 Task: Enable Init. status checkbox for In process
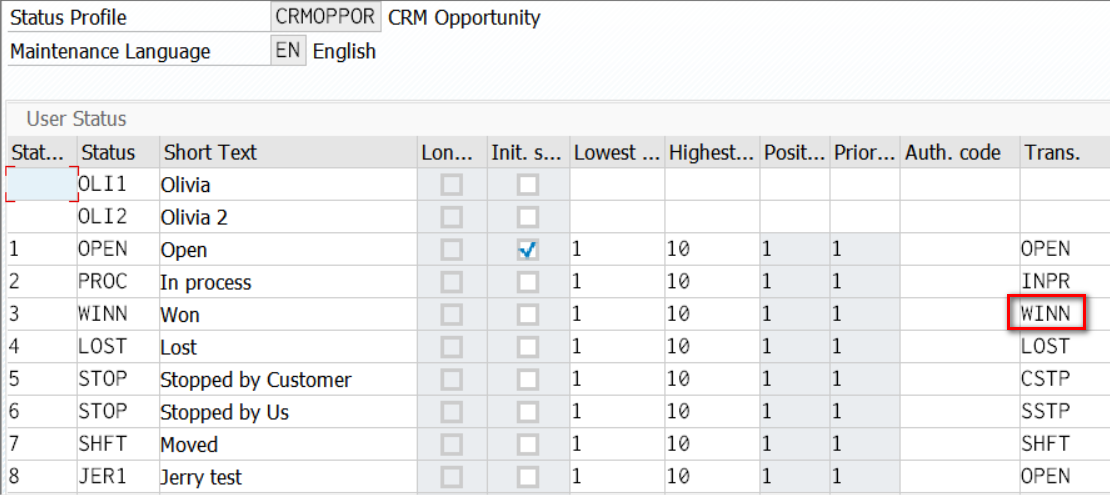(x=527, y=282)
